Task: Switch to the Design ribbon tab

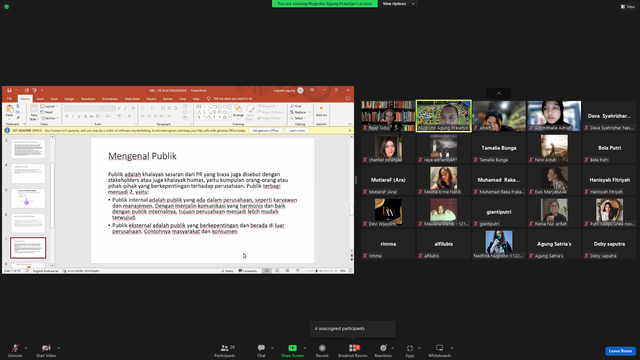Action: pos(69,99)
